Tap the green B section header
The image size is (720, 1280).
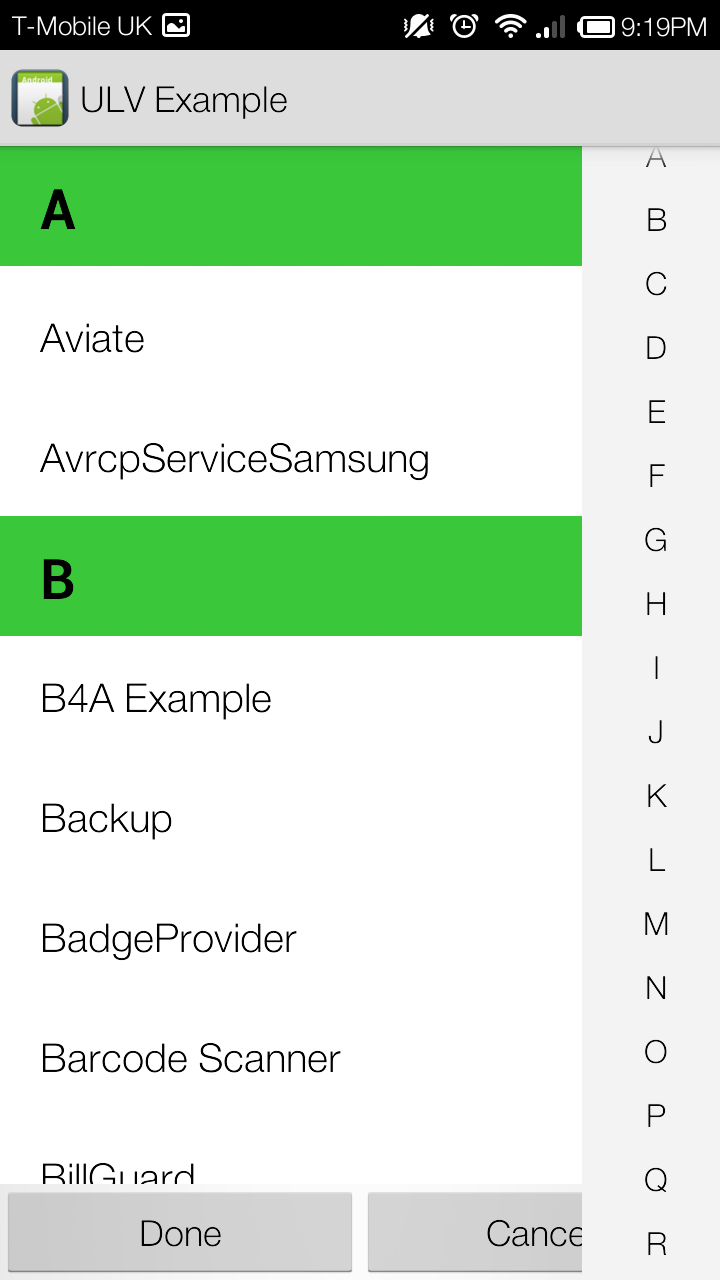pos(291,577)
